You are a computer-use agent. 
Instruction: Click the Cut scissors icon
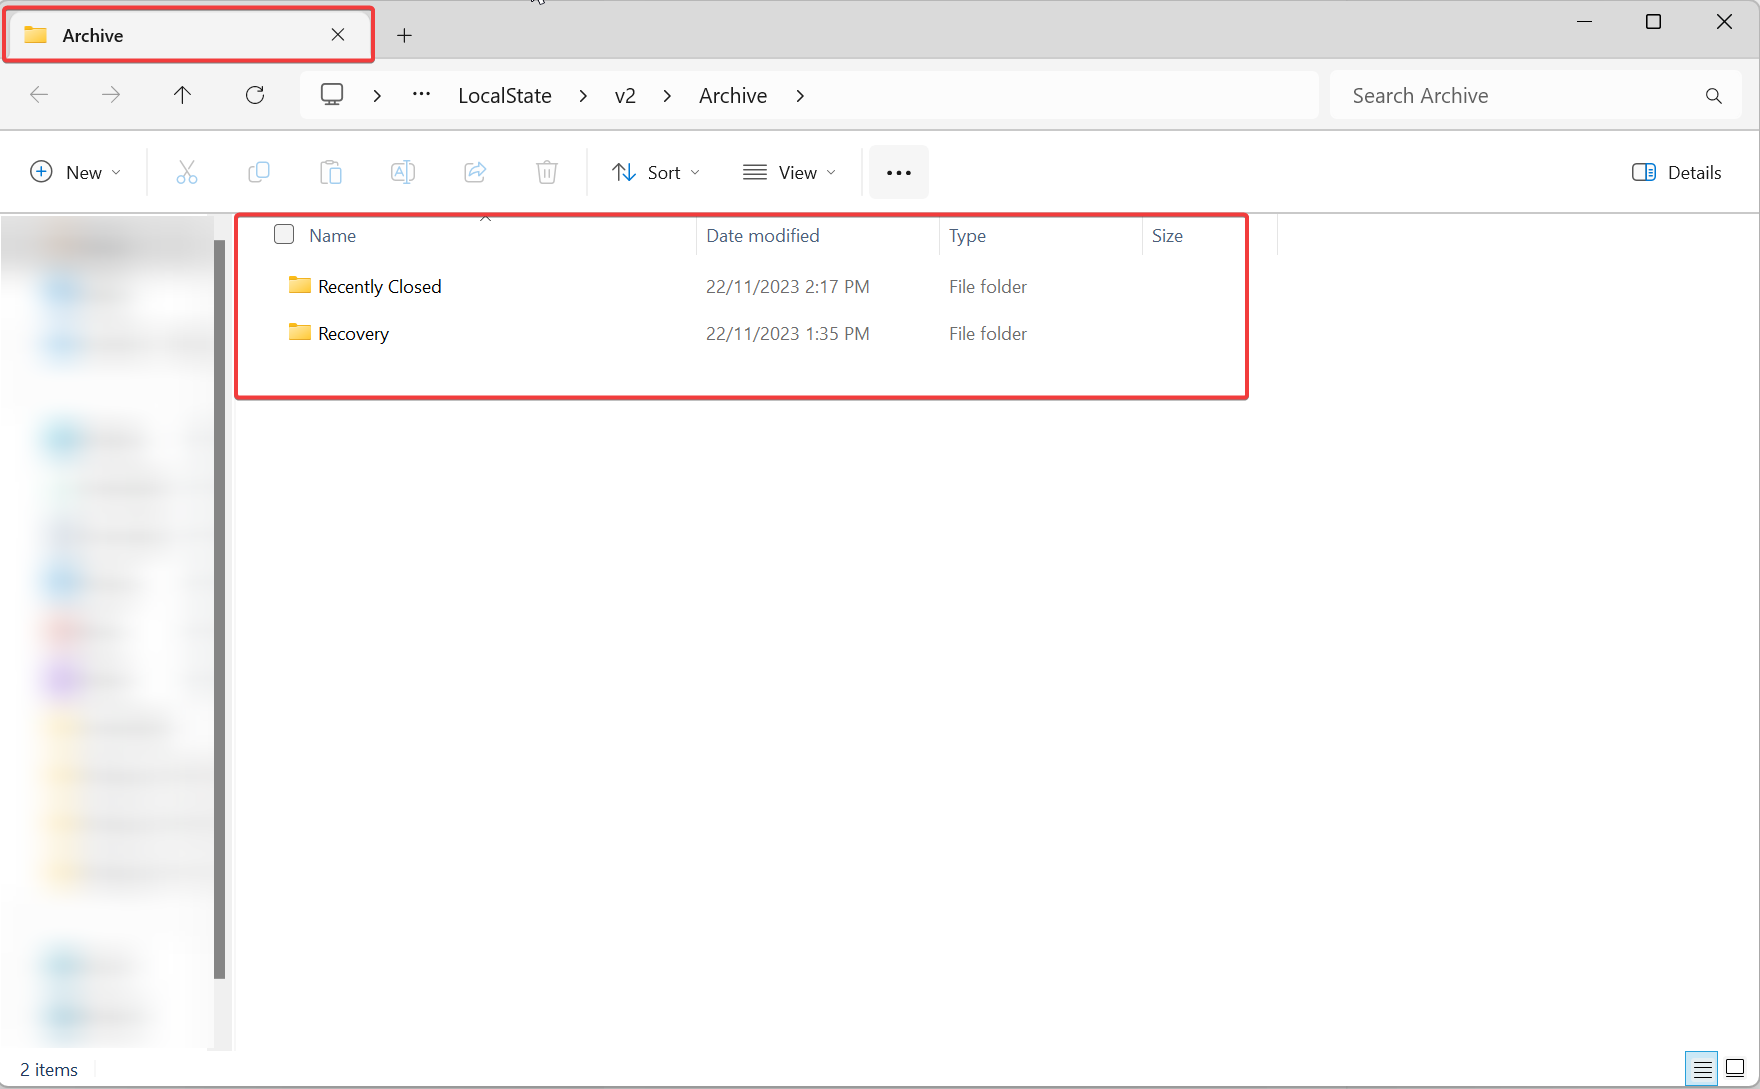(187, 172)
